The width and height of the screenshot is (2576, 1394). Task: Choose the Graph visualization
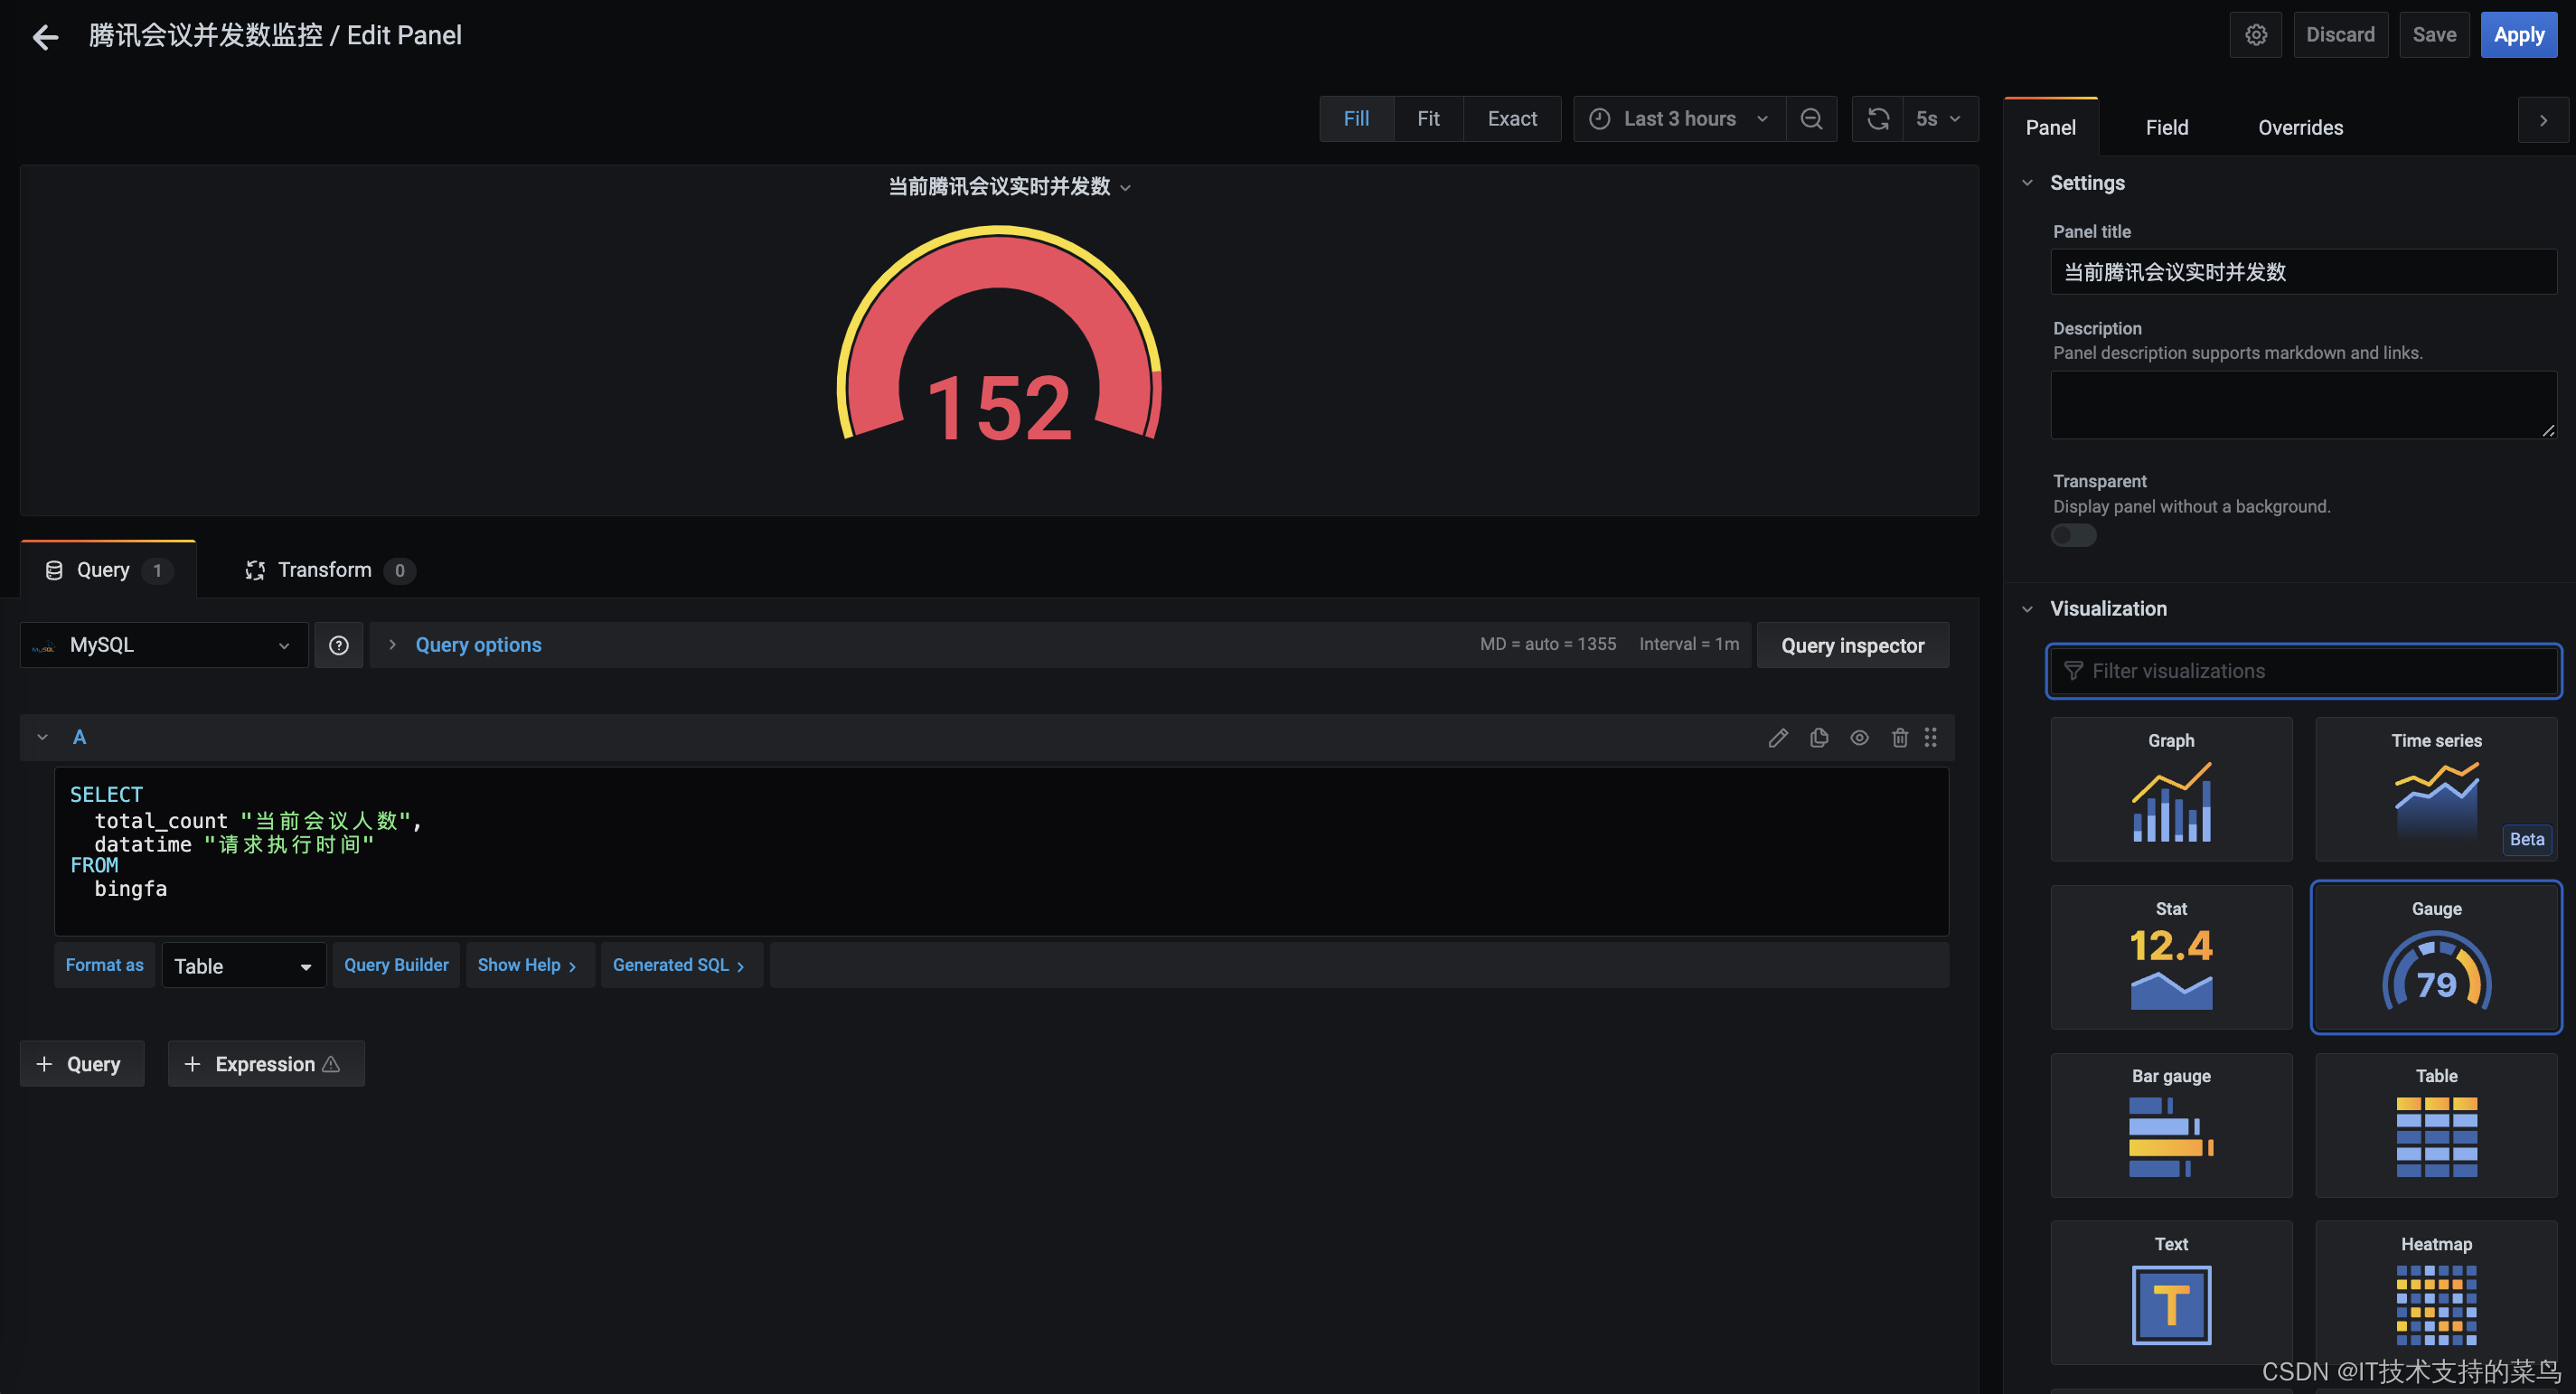[x=2171, y=789]
